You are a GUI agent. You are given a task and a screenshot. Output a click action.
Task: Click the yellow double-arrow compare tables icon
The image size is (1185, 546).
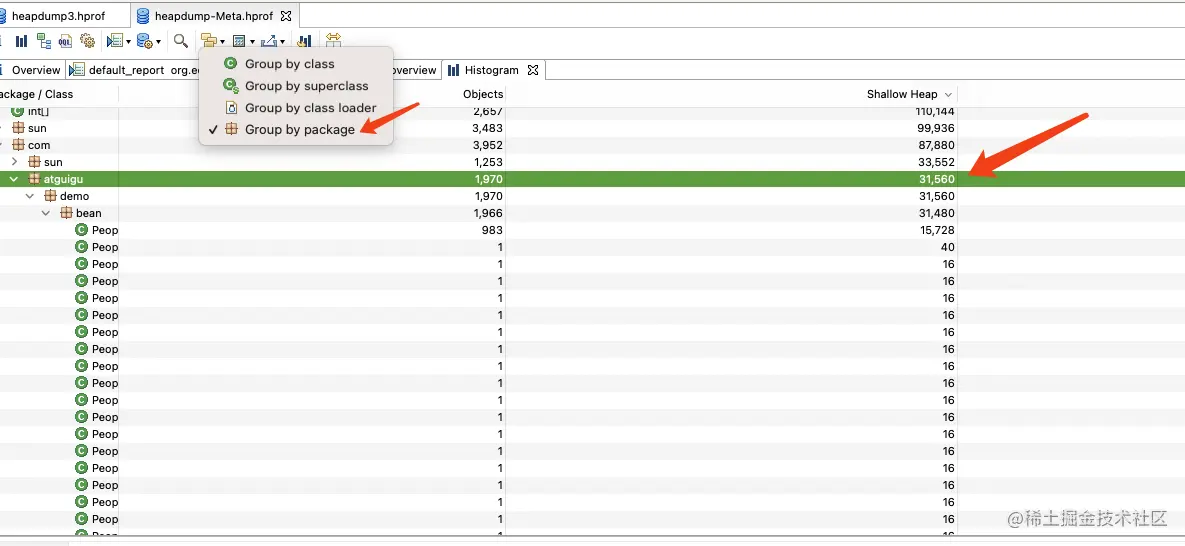point(333,41)
